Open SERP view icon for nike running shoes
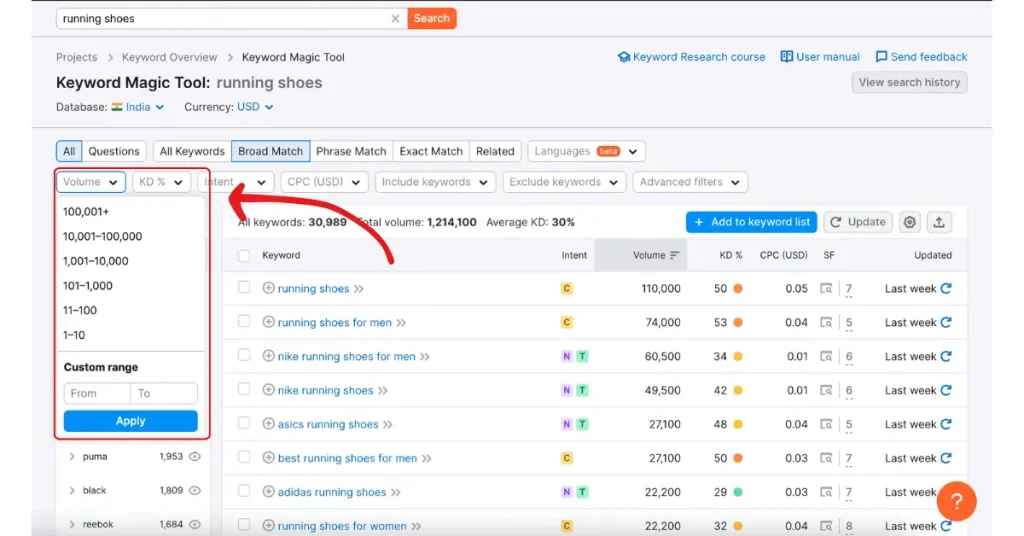The width and height of the screenshot is (1024, 536). tap(826, 390)
